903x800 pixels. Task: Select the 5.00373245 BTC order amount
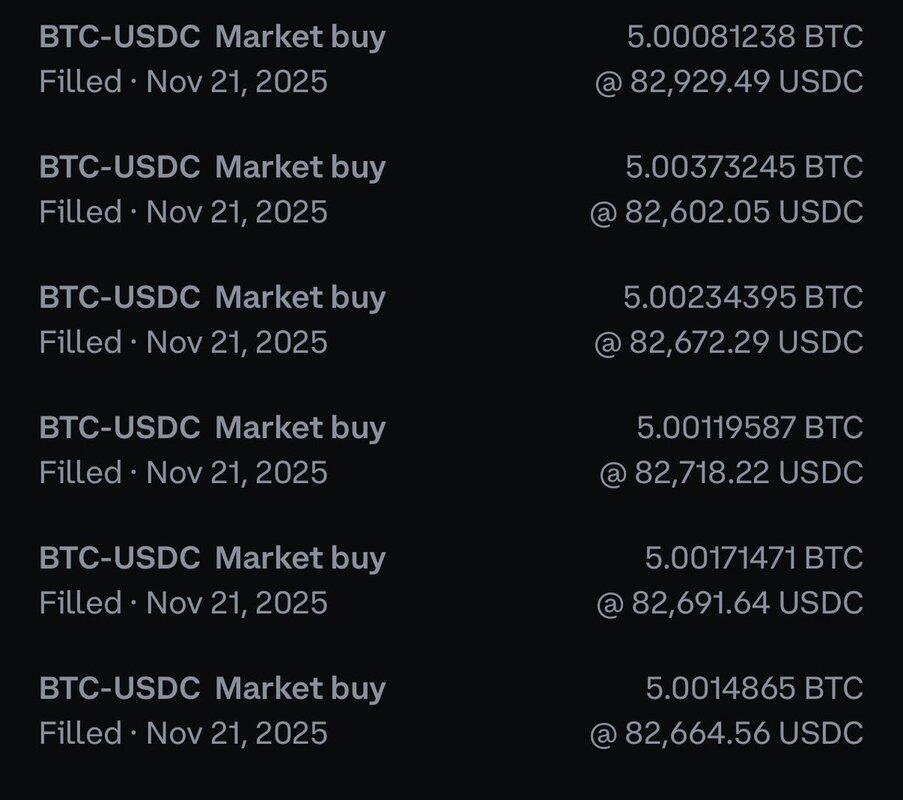click(x=744, y=167)
